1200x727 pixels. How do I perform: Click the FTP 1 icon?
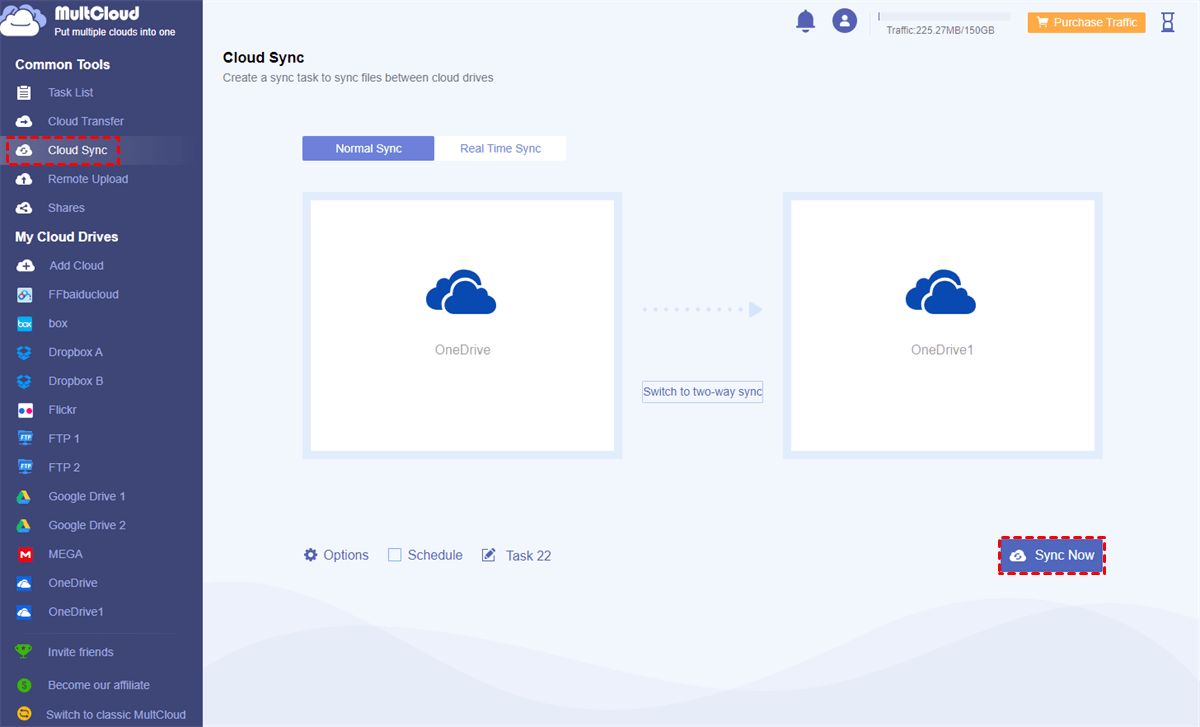click(25, 439)
